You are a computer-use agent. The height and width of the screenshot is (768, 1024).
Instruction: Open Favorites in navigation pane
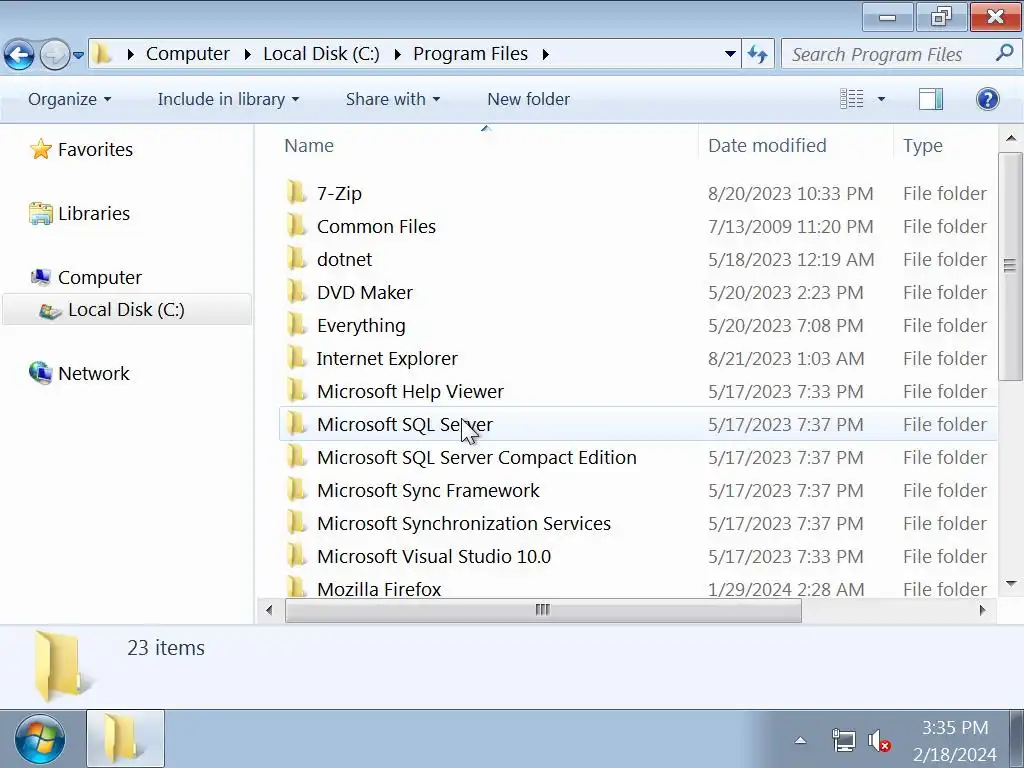pos(95,150)
